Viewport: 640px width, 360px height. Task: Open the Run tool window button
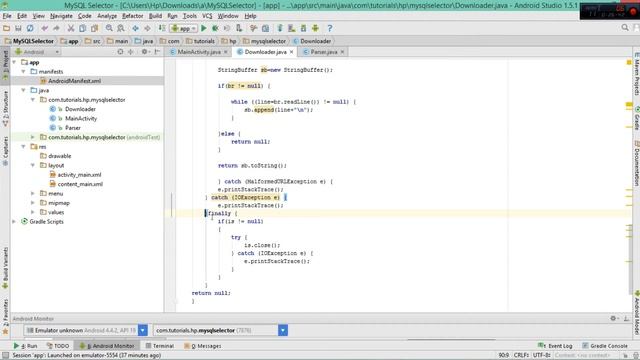point(26,346)
